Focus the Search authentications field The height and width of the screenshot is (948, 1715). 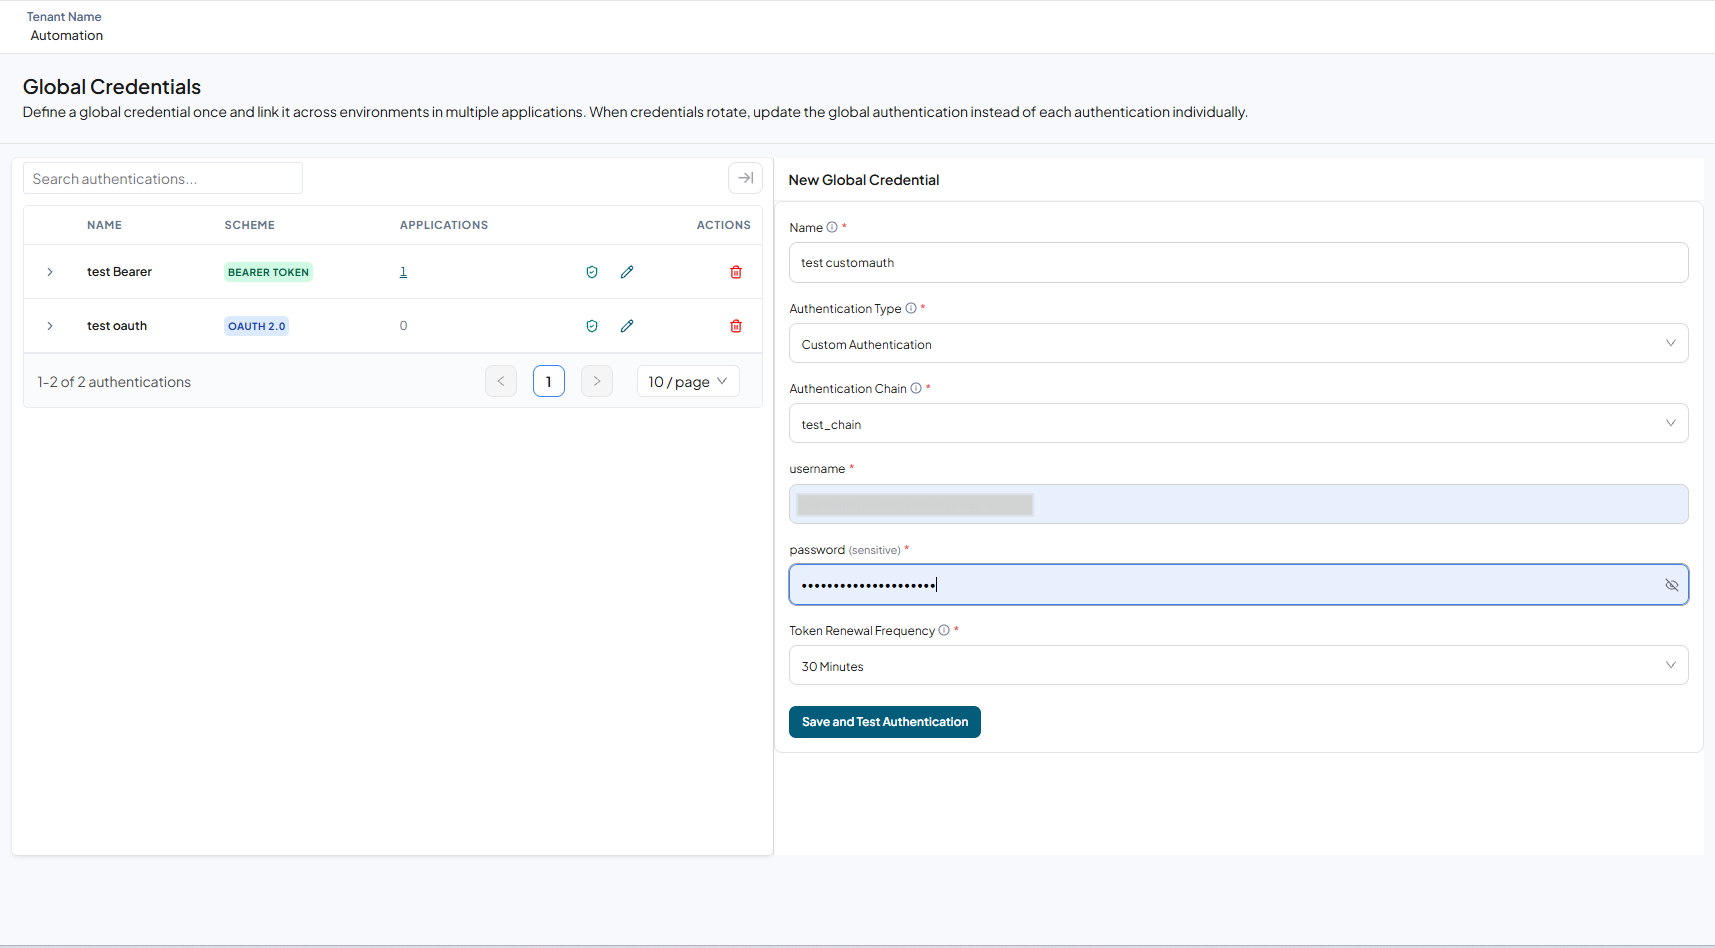coord(163,178)
